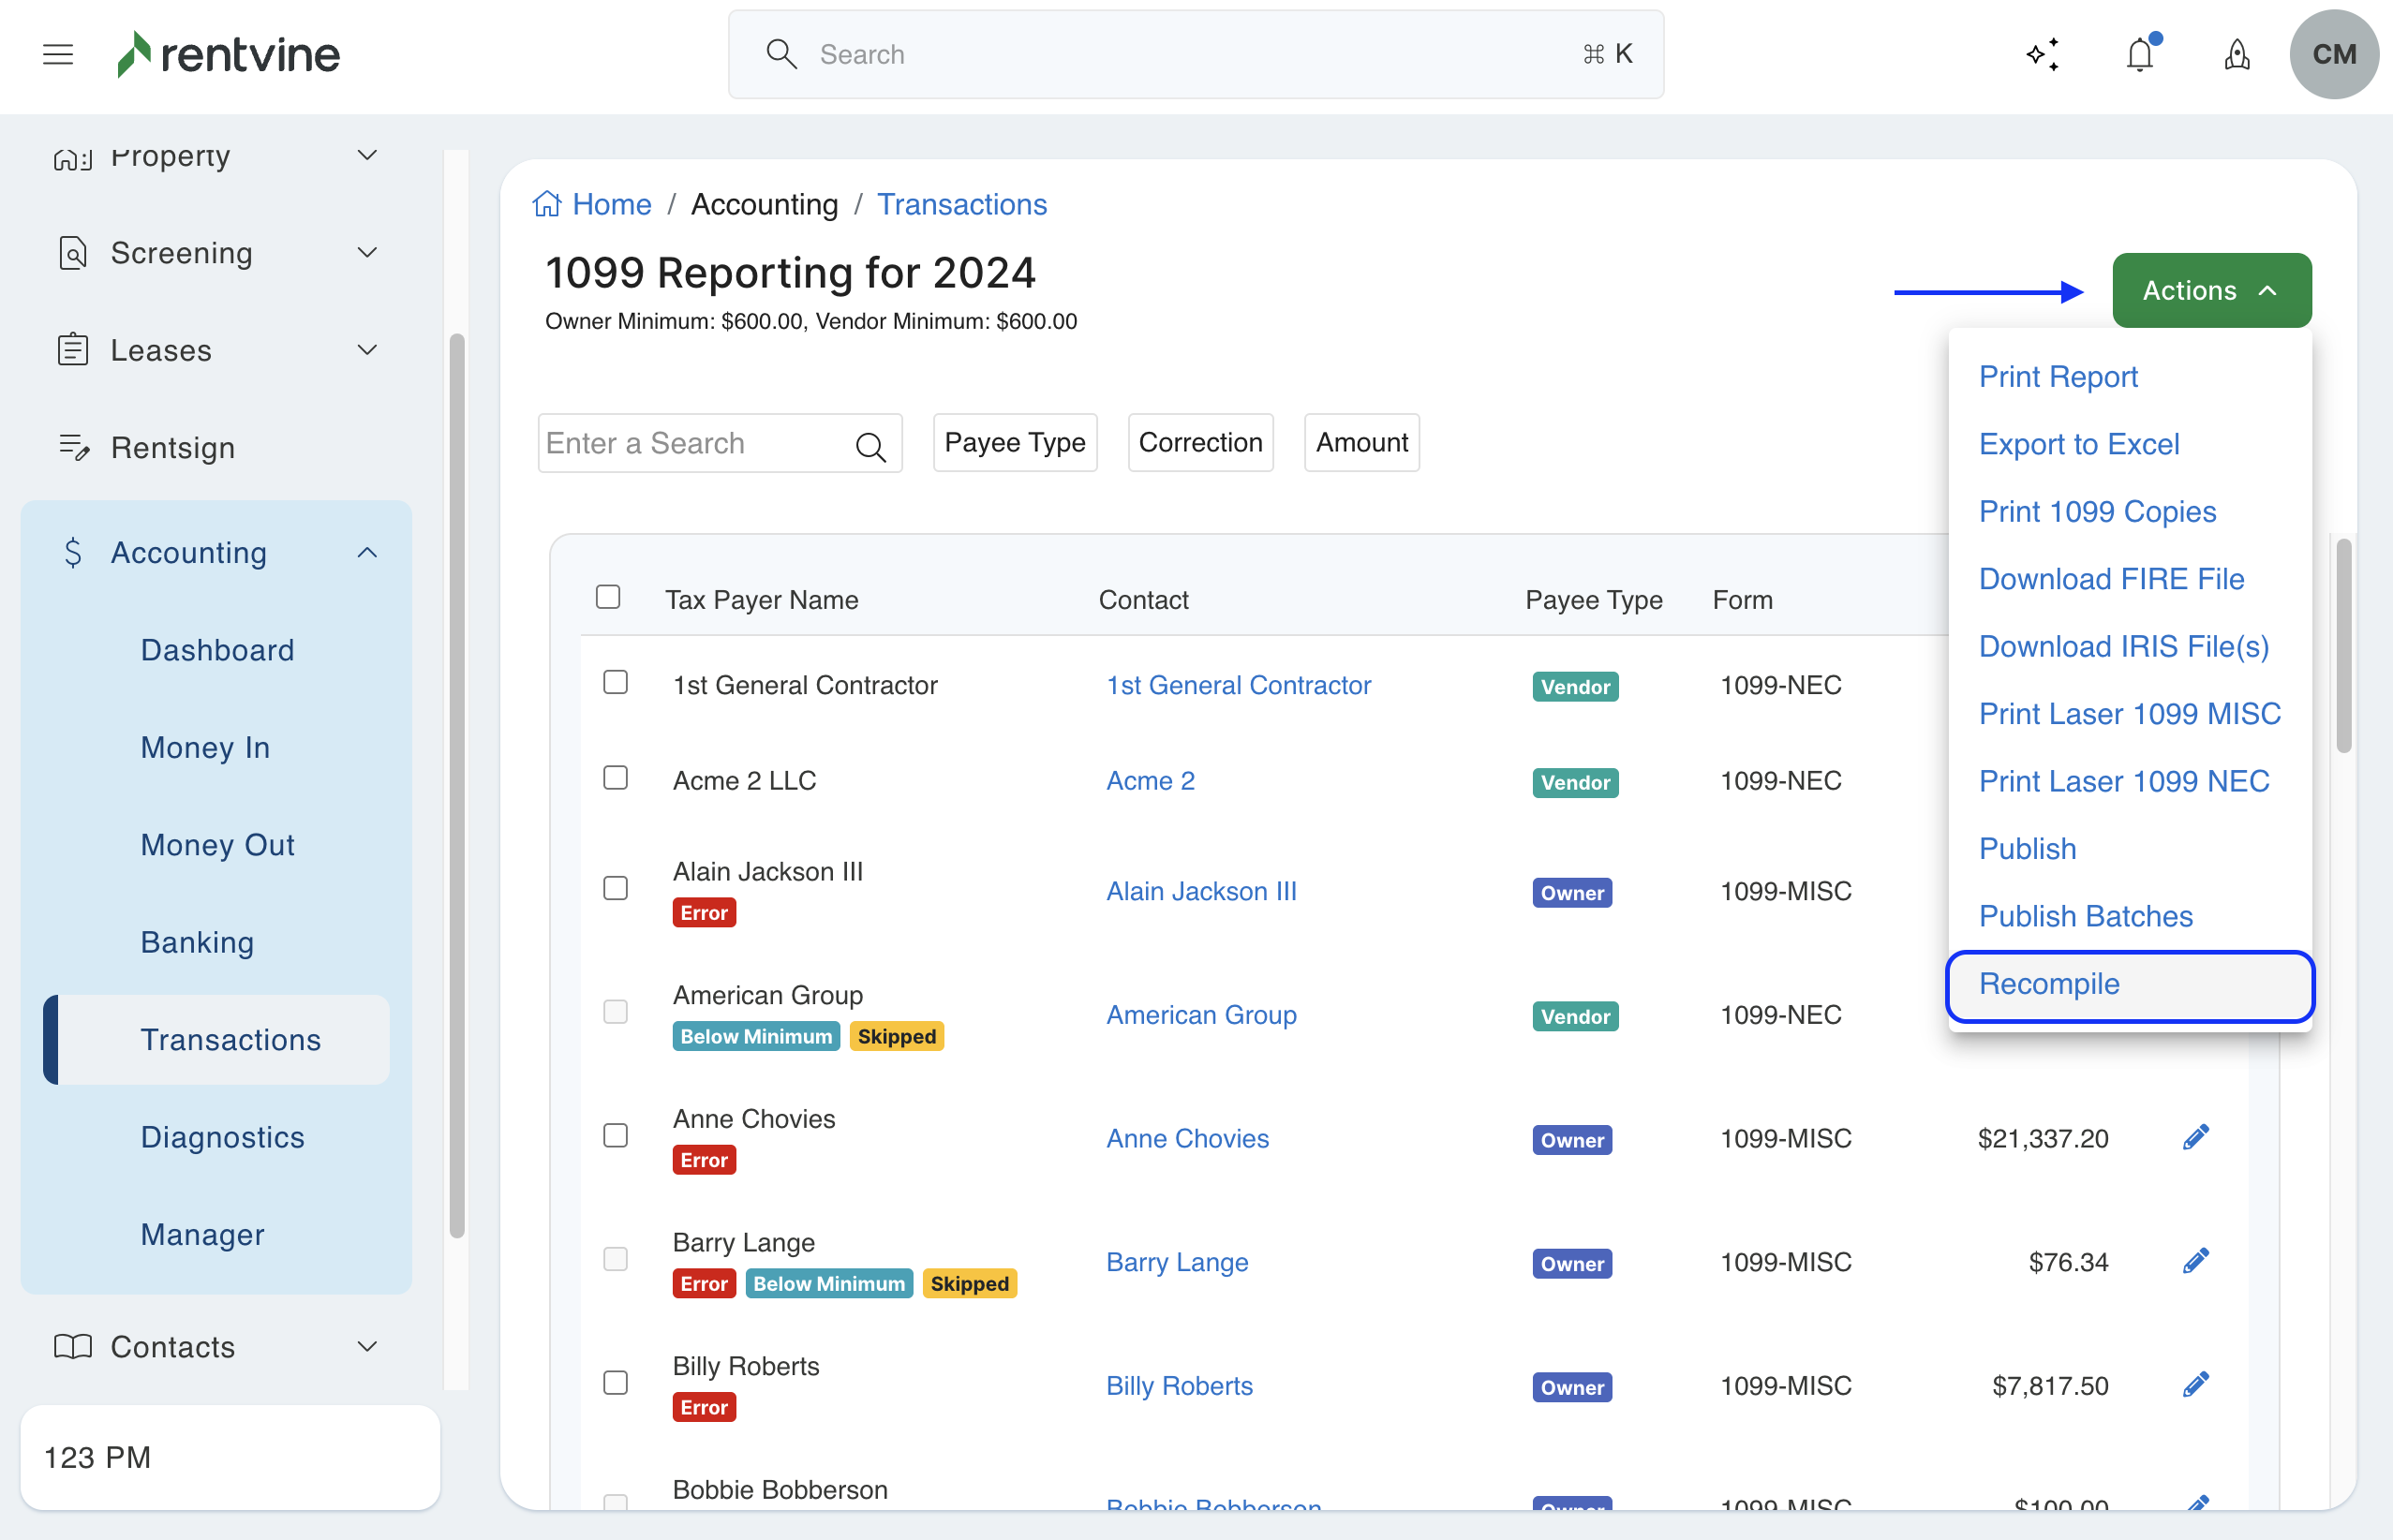Click pencil icon for Billy Roberts
This screenshot has height=1540, width=2393.
pyautogui.click(x=2195, y=1384)
